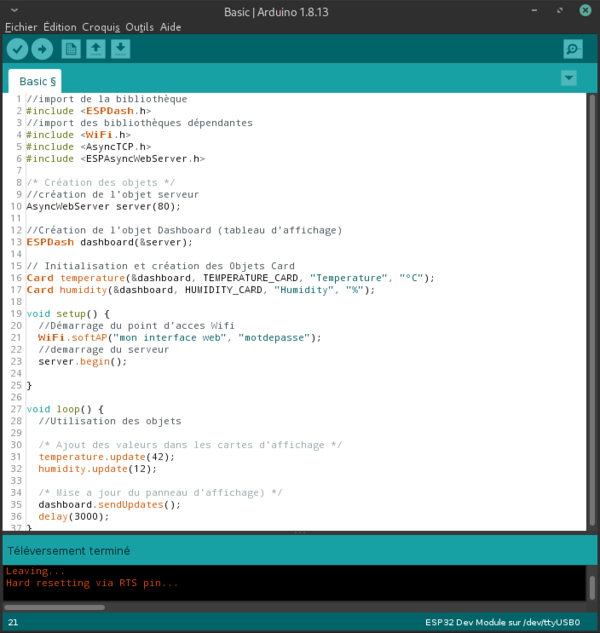This screenshot has height=633, width=600.
Task: Open the Édition menu
Action: pos(60,27)
